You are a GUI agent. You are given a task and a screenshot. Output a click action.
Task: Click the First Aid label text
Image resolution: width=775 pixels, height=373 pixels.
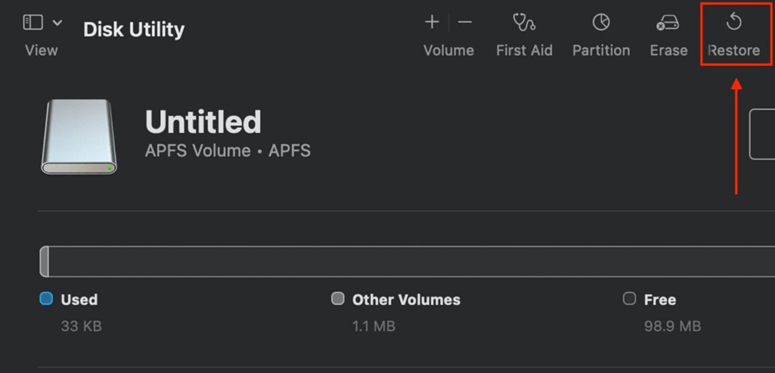coord(524,50)
